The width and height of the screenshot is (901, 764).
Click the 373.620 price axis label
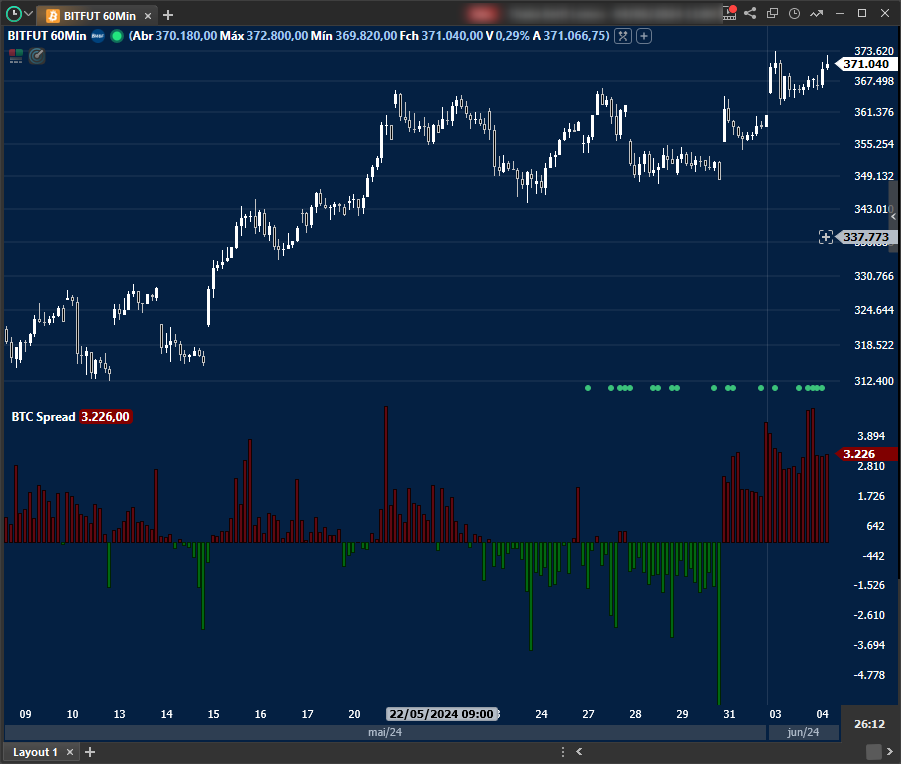[x=873, y=51]
